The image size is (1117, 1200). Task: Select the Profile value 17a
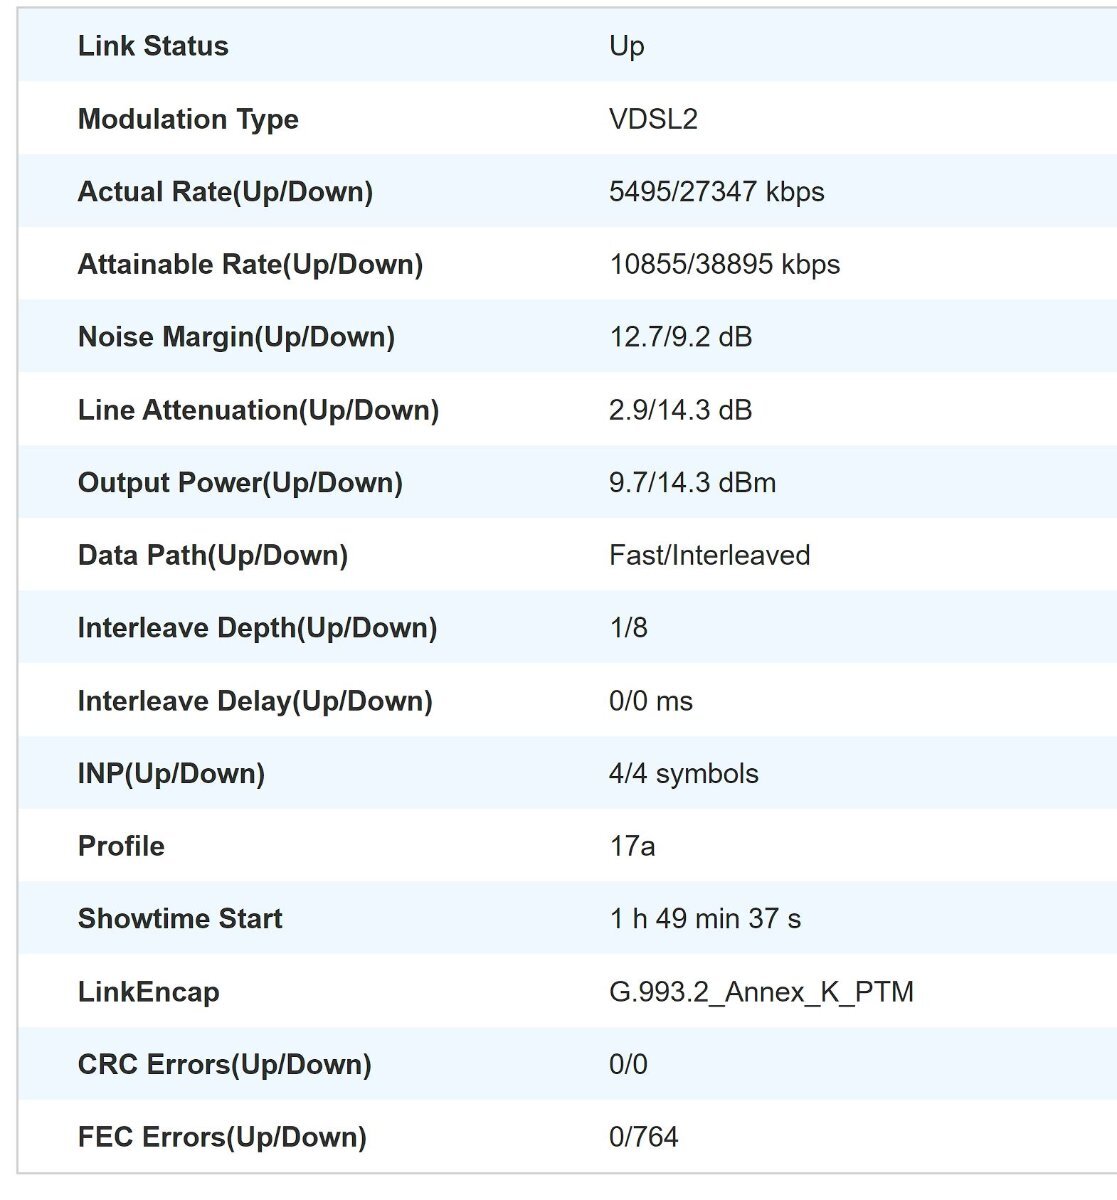coord(632,847)
